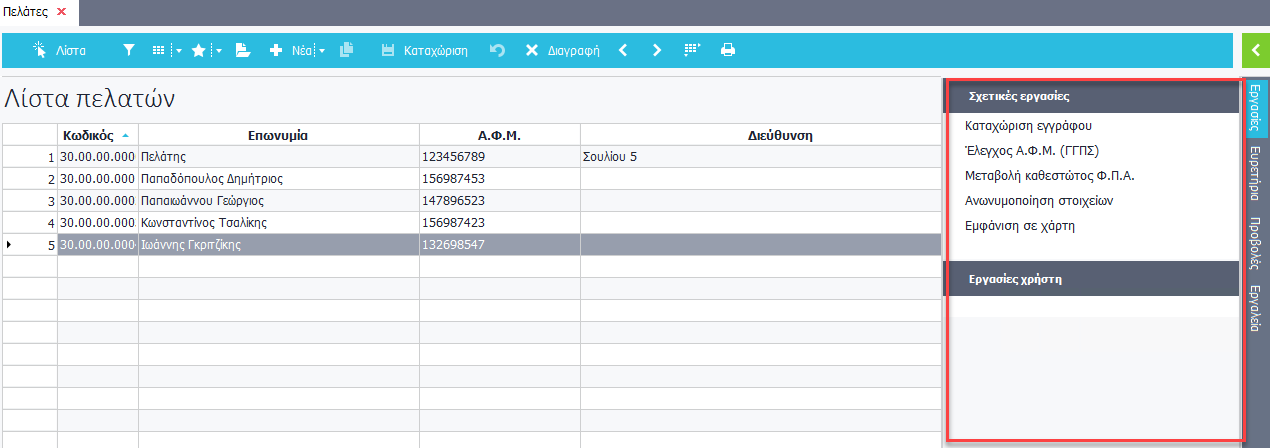The image size is (1270, 448).
Task: Select the Εργαλεία side tab
Action: 1254,308
